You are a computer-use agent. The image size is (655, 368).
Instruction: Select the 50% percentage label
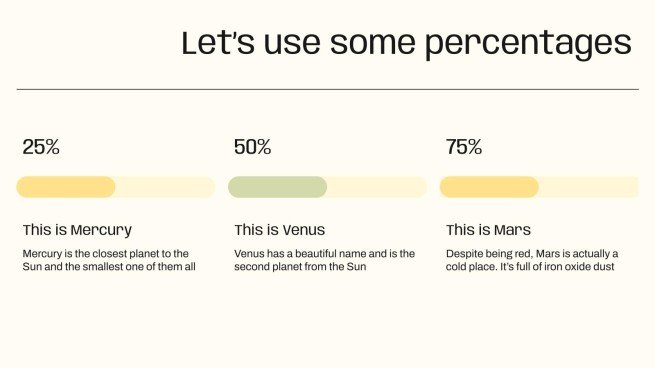252,147
